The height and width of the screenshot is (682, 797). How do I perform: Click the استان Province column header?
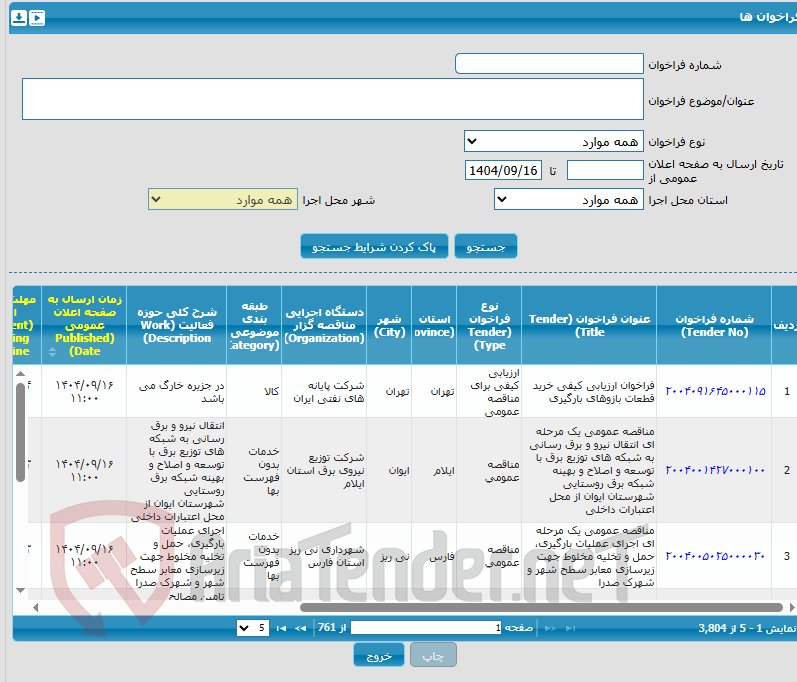pos(434,325)
